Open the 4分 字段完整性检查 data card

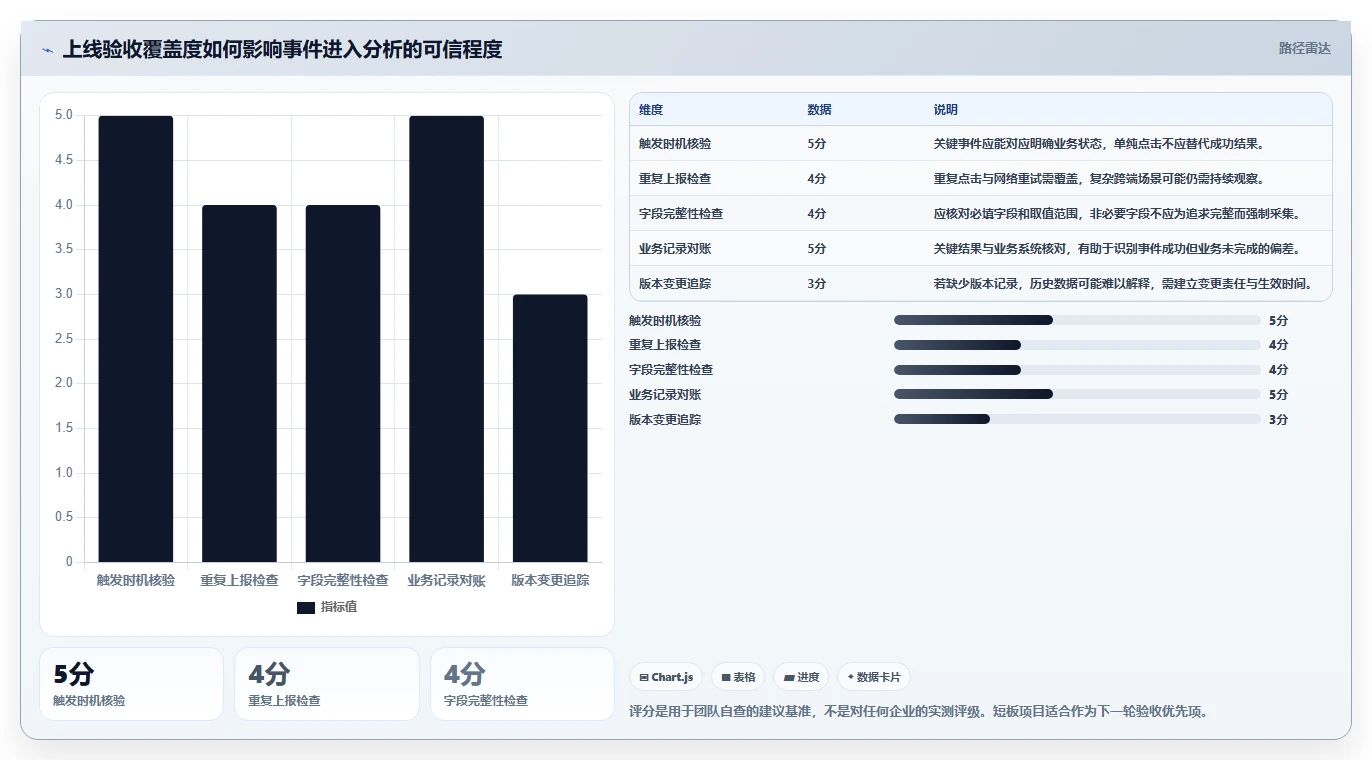click(x=522, y=684)
